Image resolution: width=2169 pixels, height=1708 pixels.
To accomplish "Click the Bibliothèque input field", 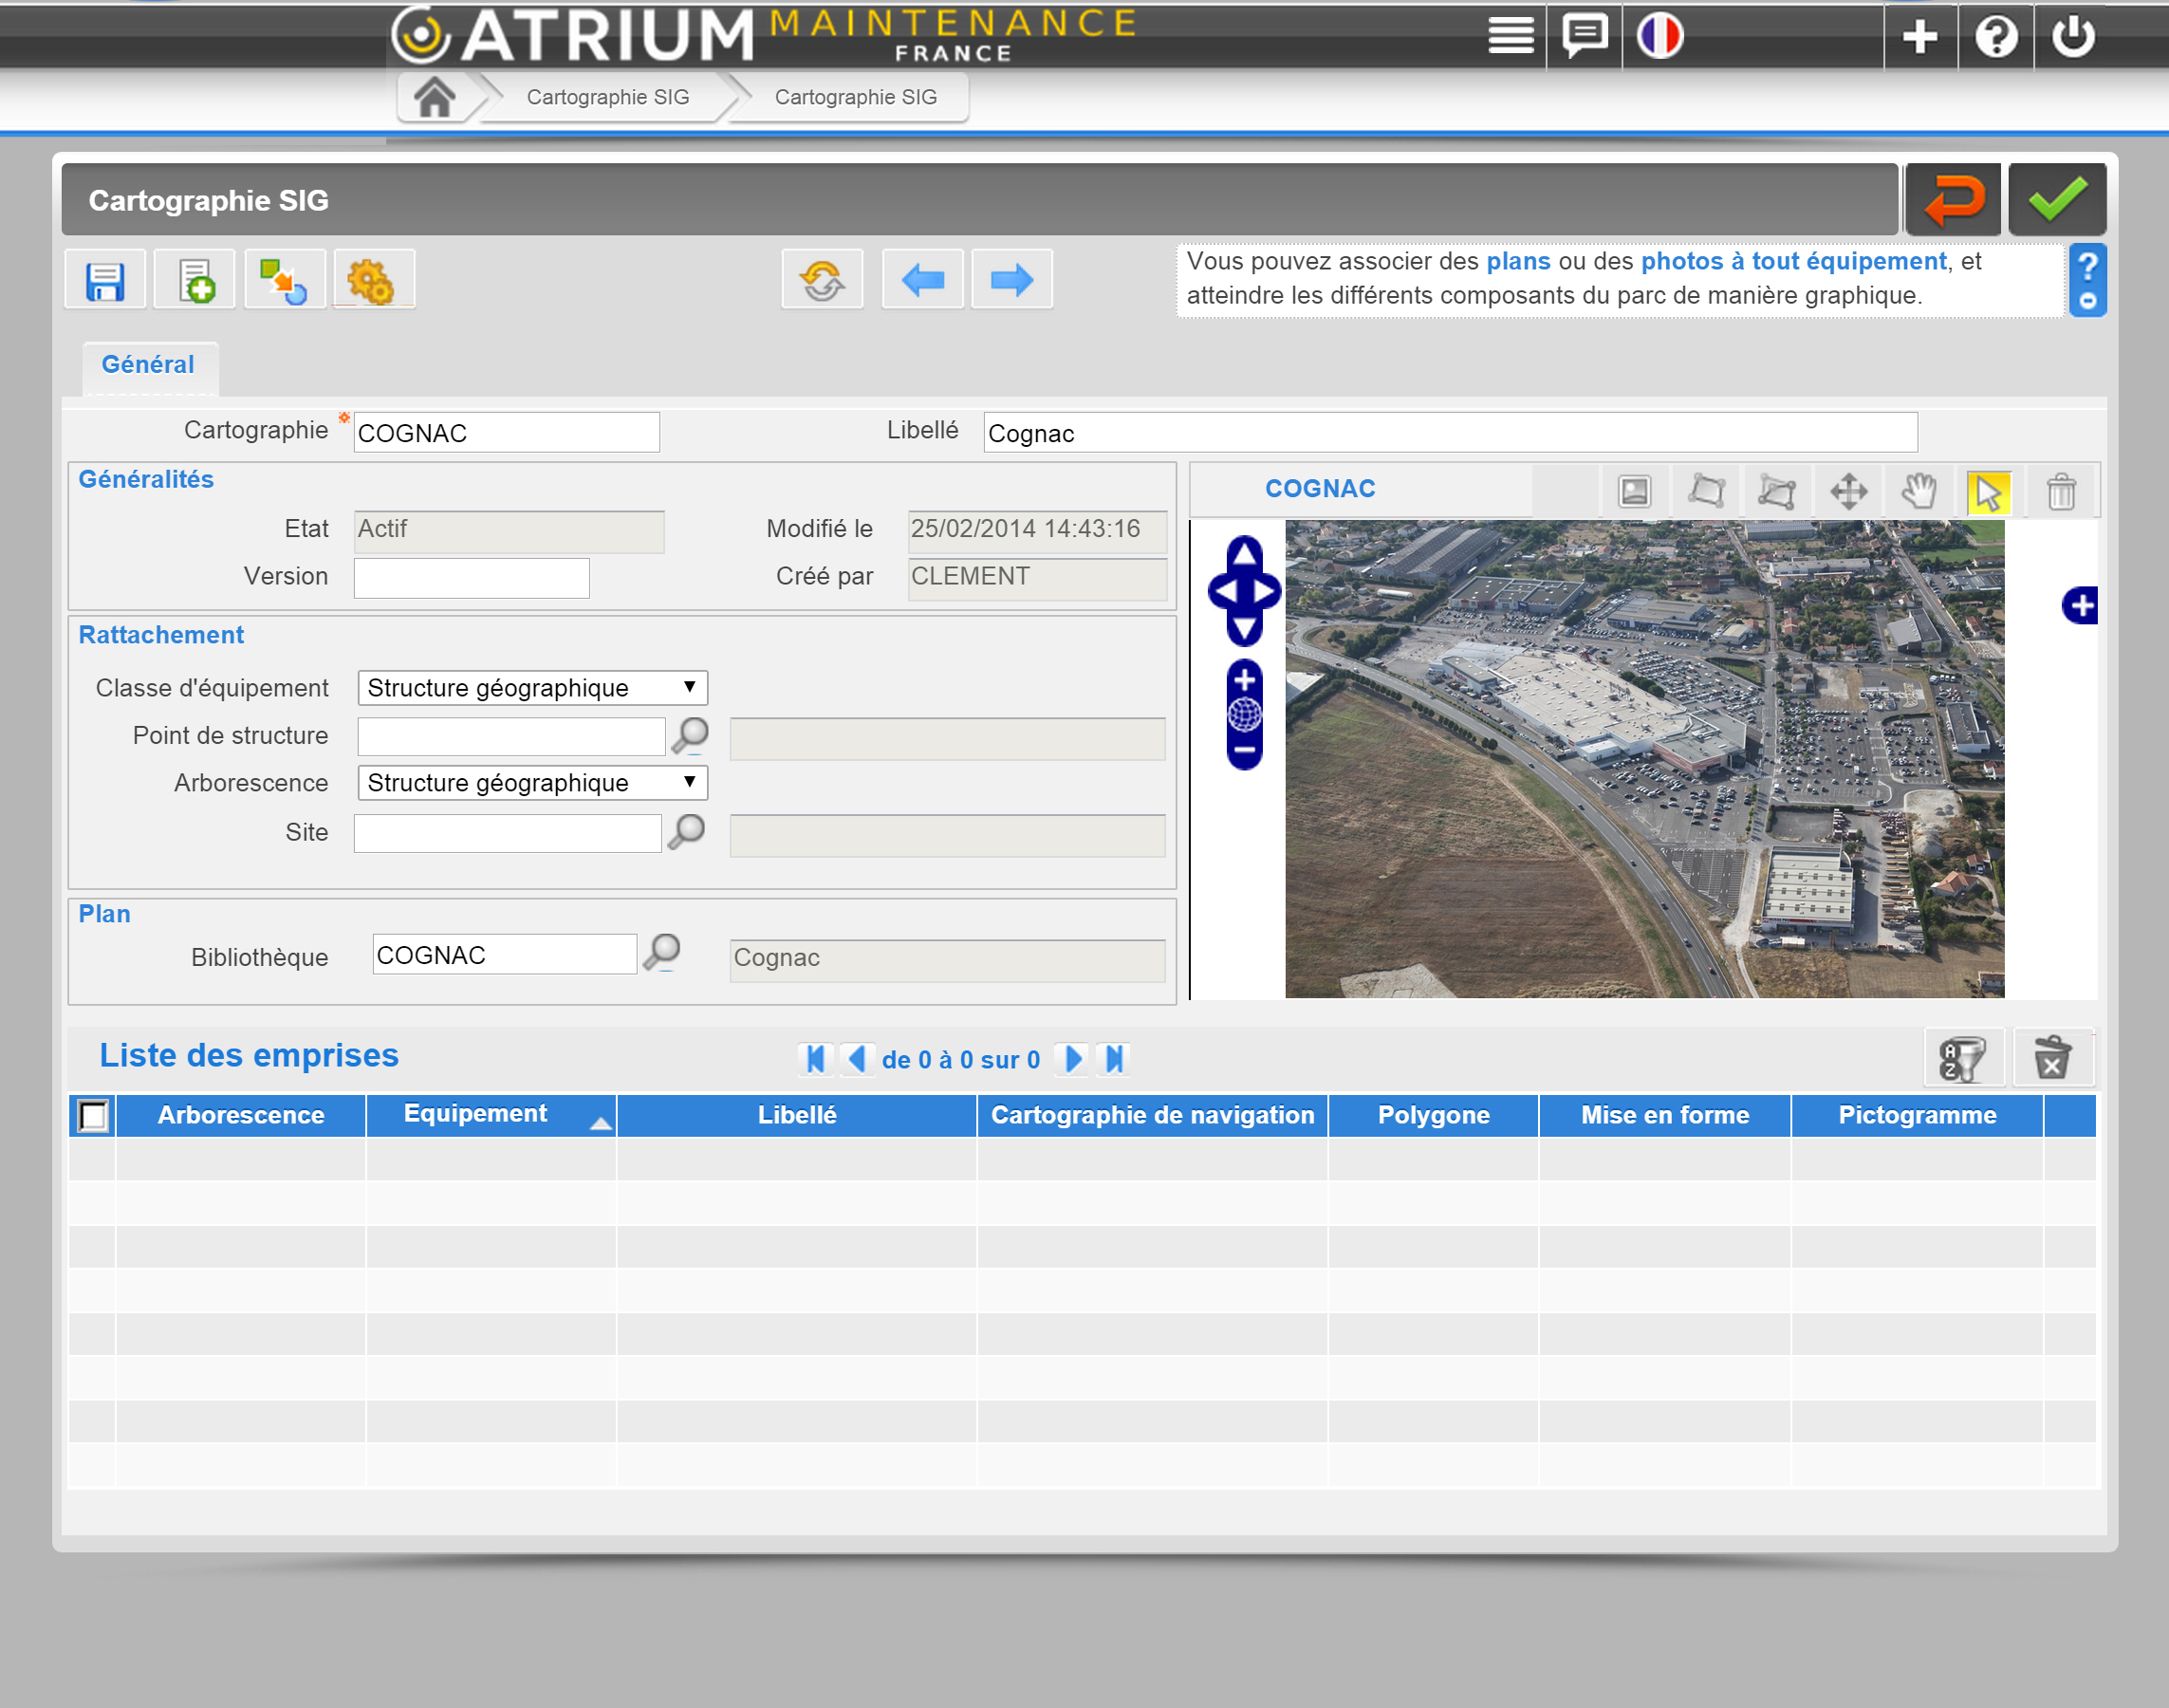I will [505, 955].
